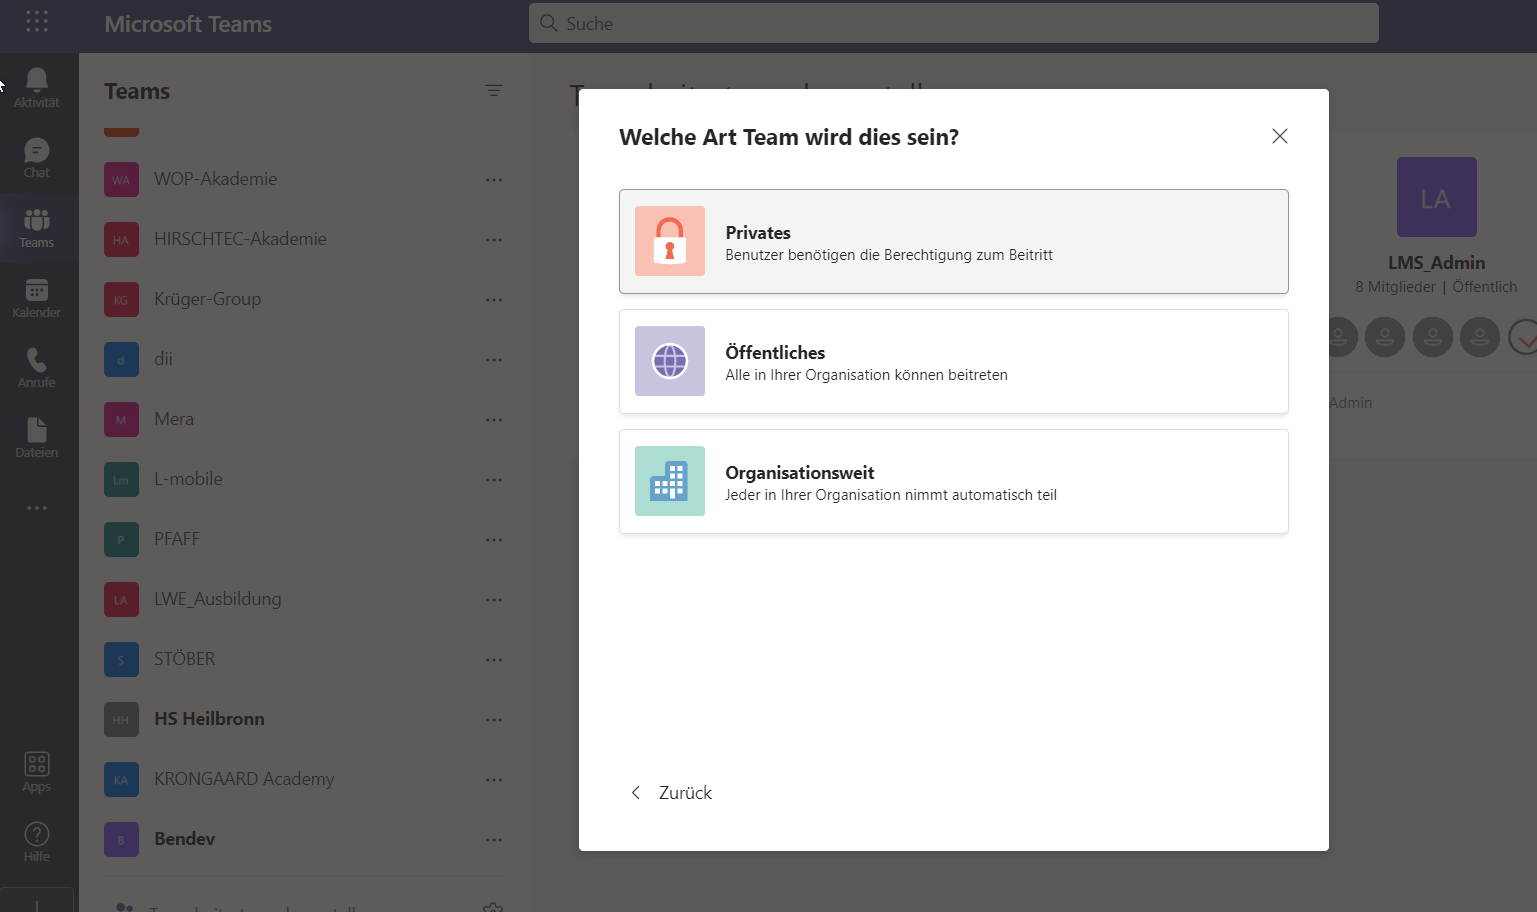This screenshot has width=1537, height=912.
Task: Open the Dateien files icon
Action: point(37,438)
